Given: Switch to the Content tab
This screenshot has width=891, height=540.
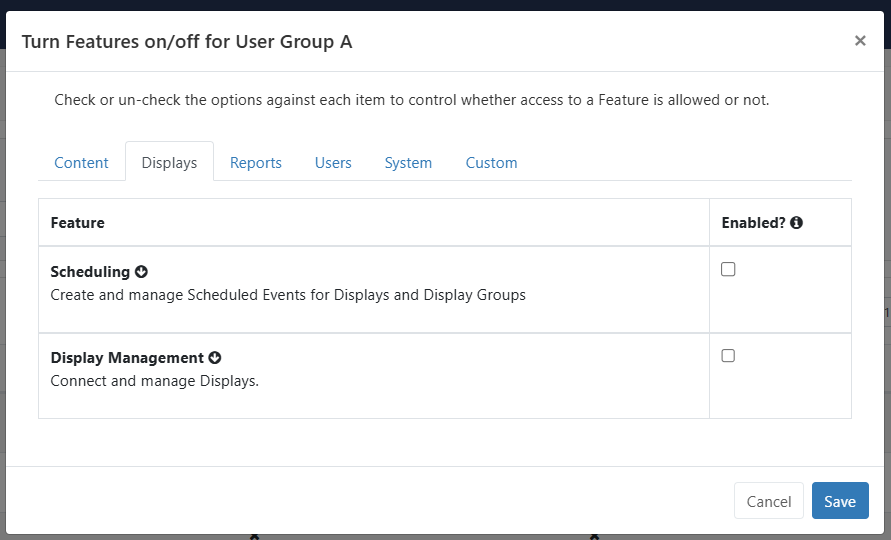Looking at the screenshot, I should (81, 163).
